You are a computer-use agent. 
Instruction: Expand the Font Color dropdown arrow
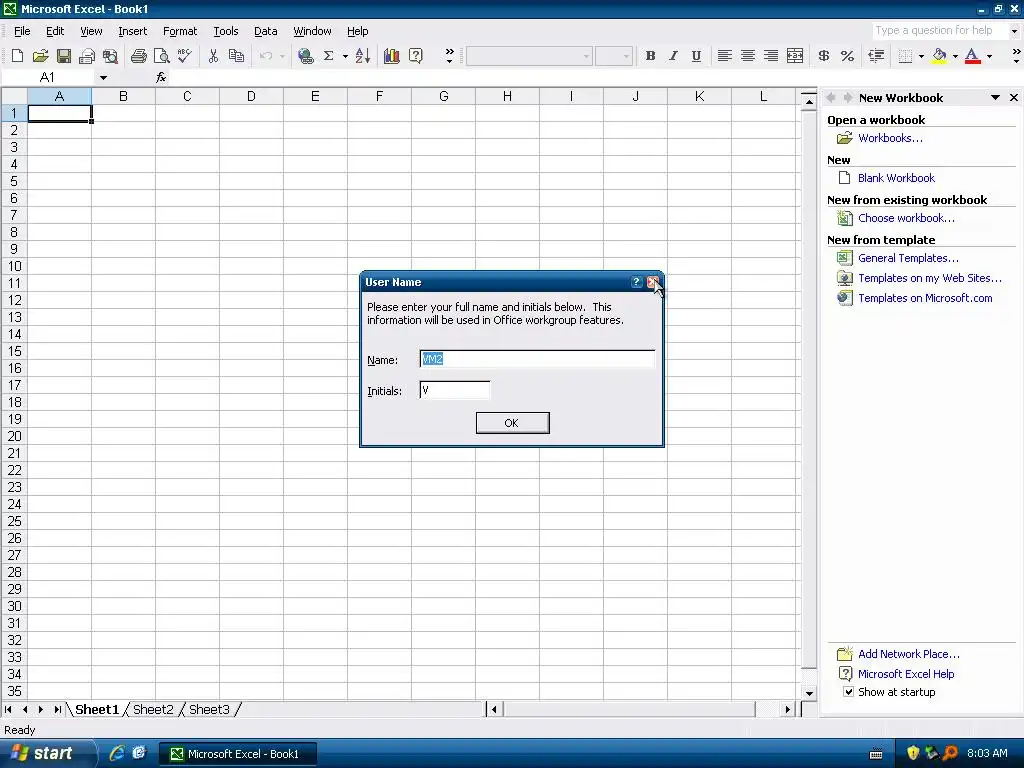coord(989,56)
